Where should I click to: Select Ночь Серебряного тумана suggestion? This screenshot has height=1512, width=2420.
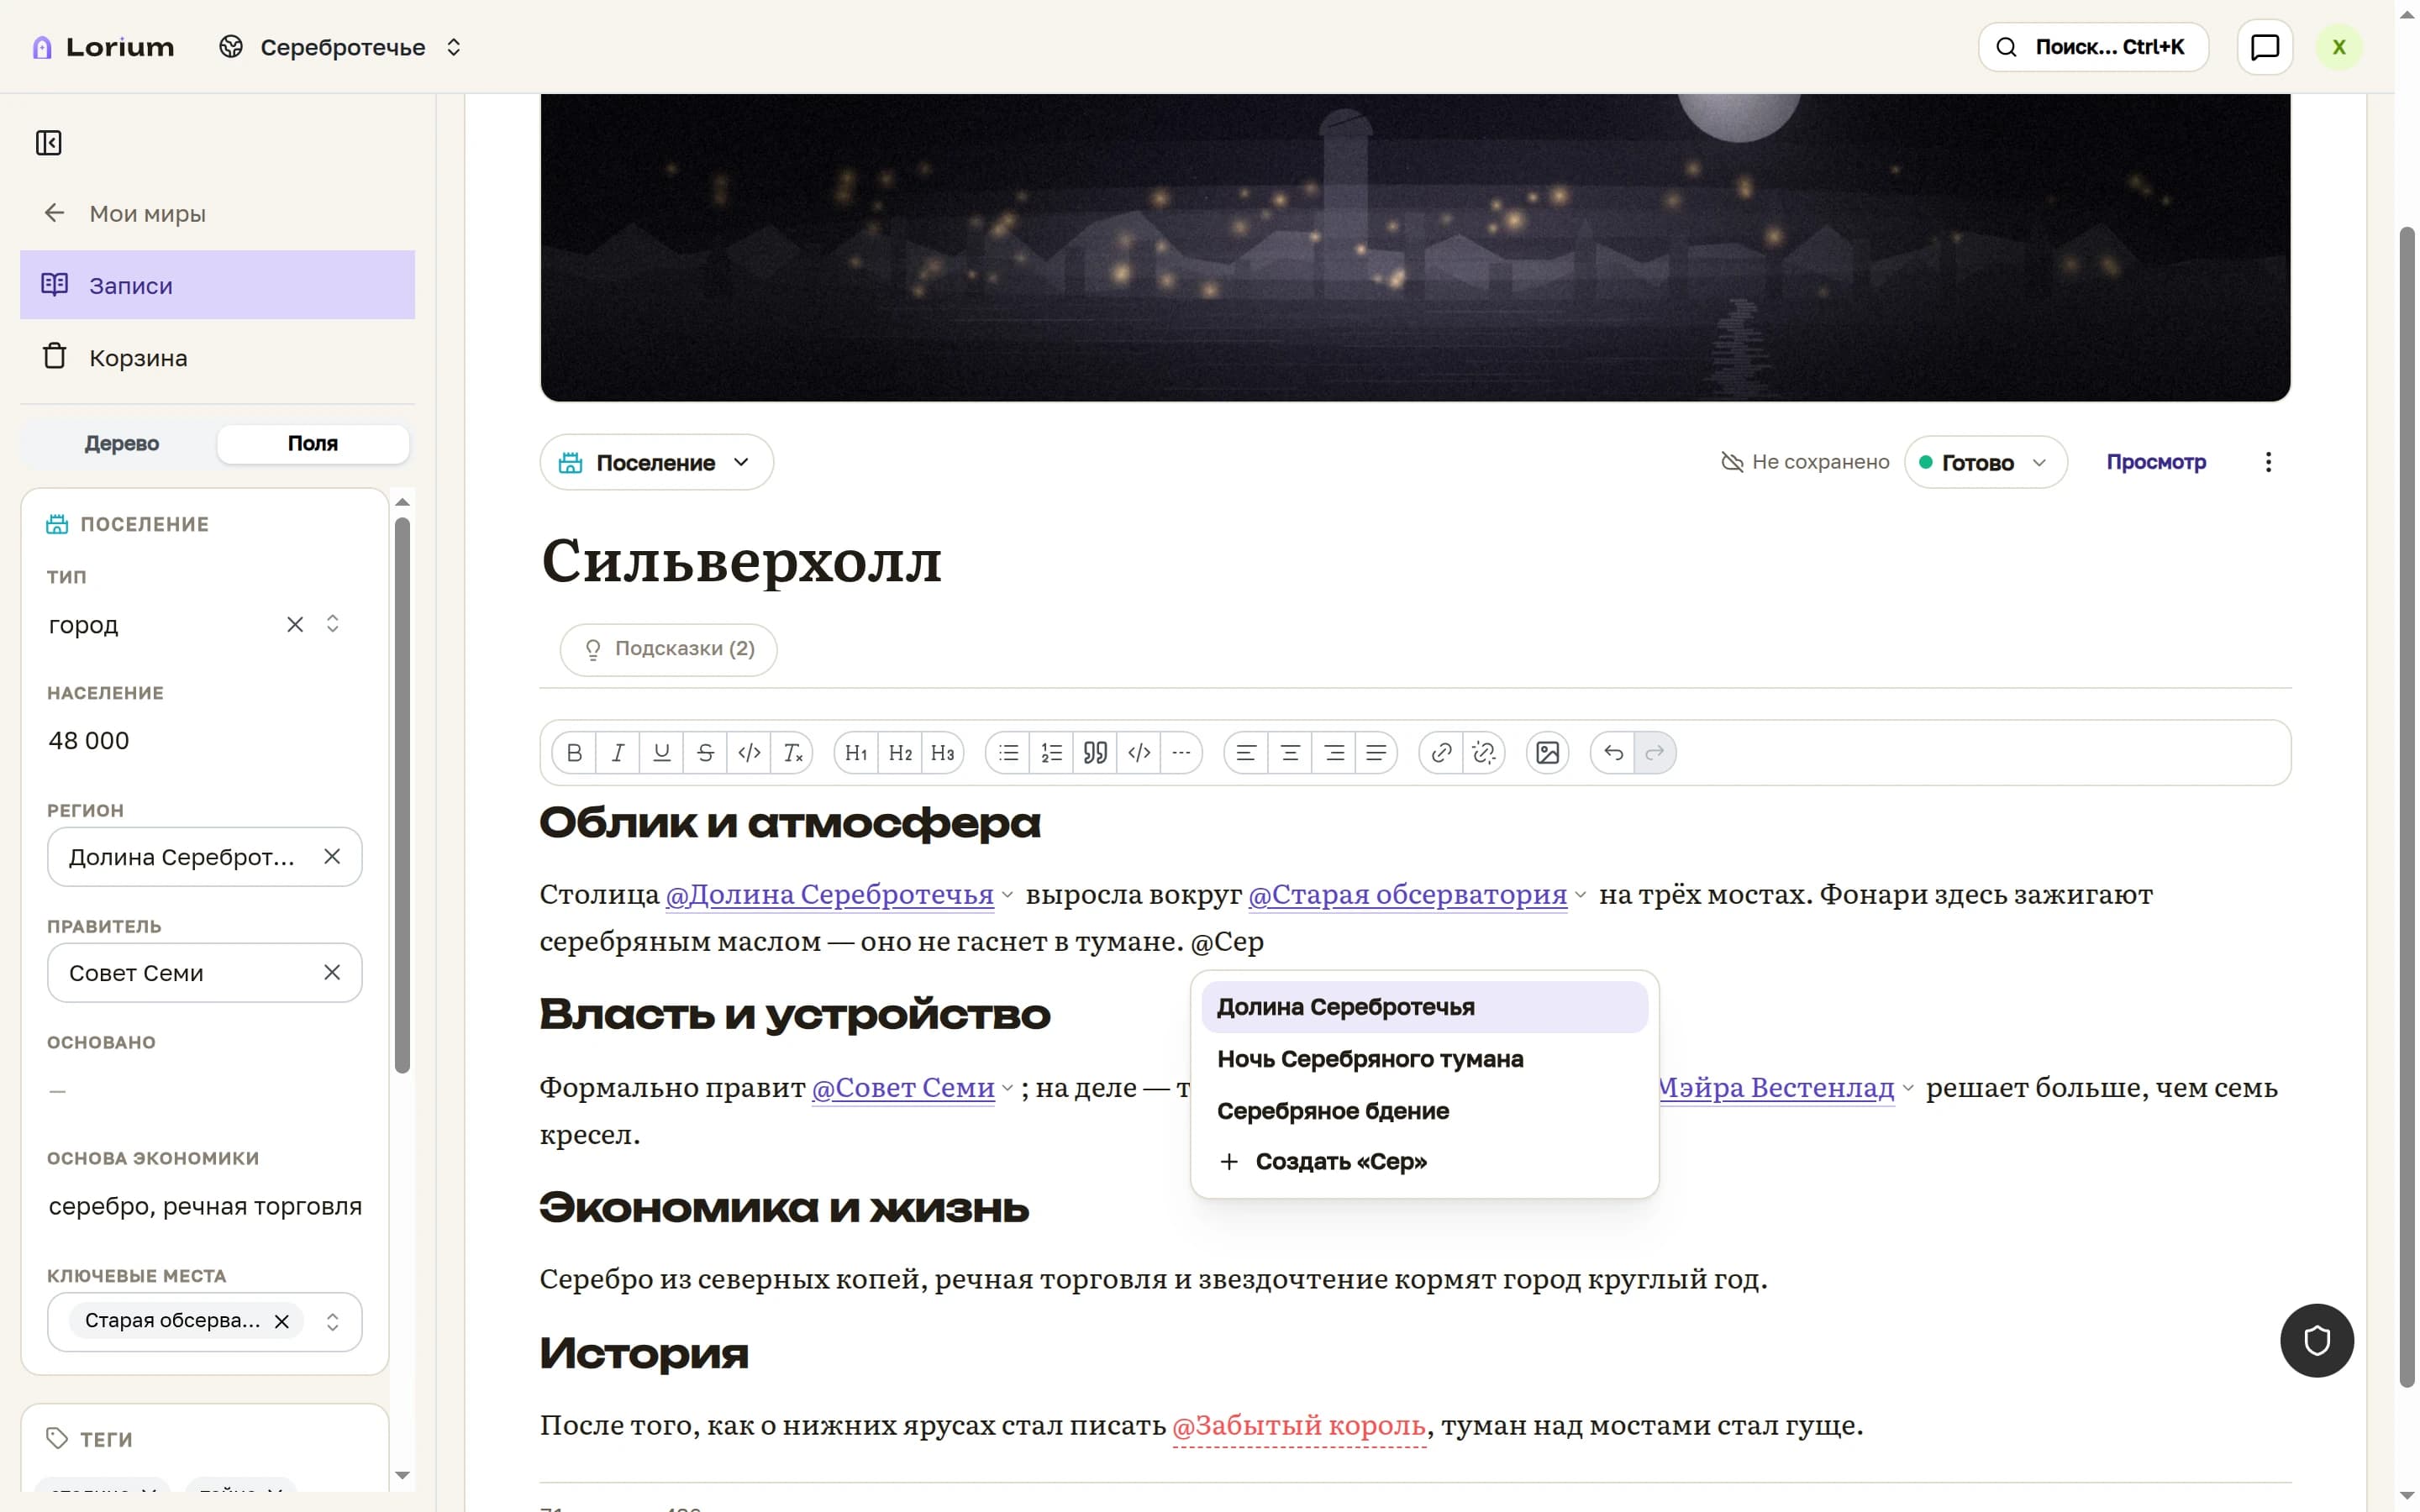1424,1059
